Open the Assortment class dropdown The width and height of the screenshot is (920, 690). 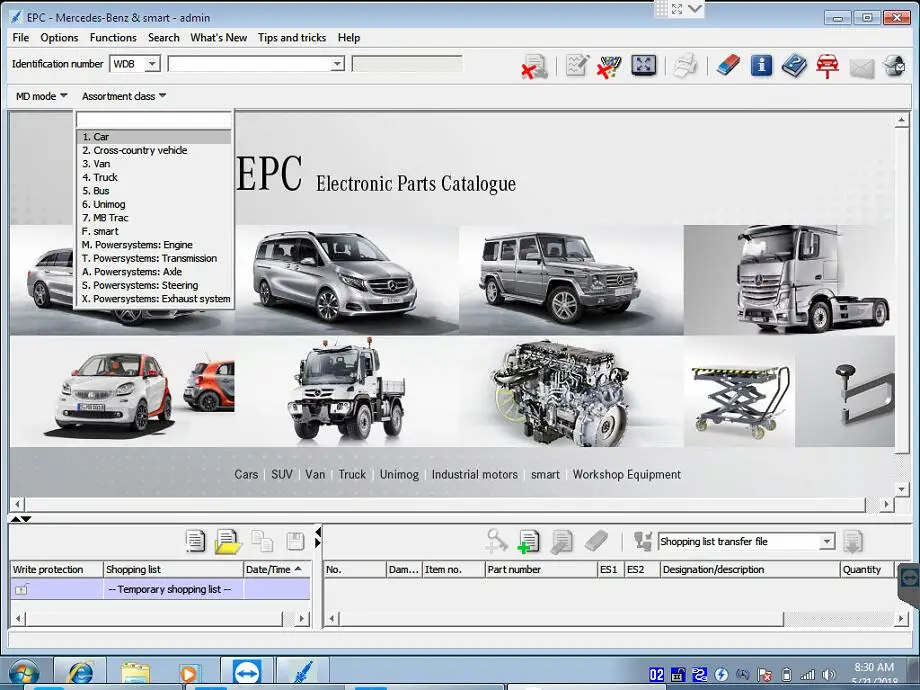[124, 96]
